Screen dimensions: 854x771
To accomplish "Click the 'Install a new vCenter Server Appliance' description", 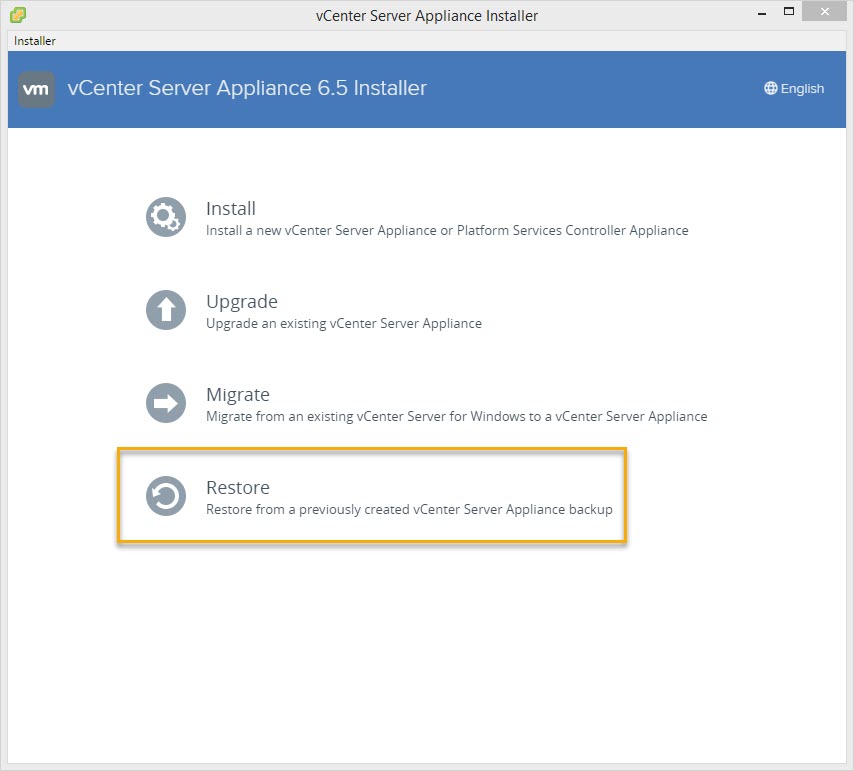I will [x=447, y=230].
